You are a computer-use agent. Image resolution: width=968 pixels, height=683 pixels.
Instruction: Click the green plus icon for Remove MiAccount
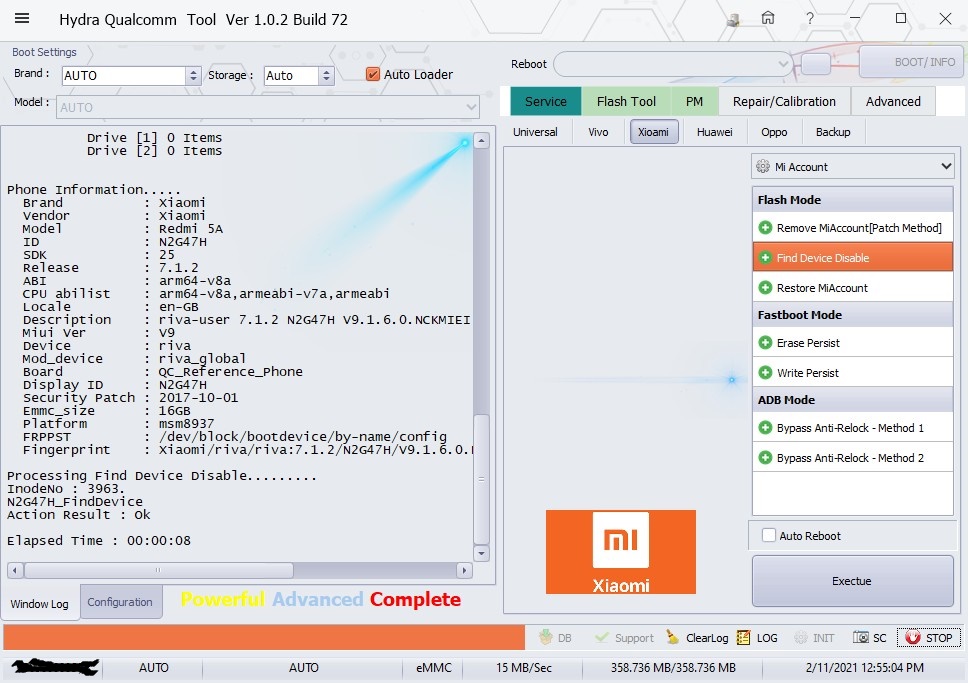tap(766, 228)
